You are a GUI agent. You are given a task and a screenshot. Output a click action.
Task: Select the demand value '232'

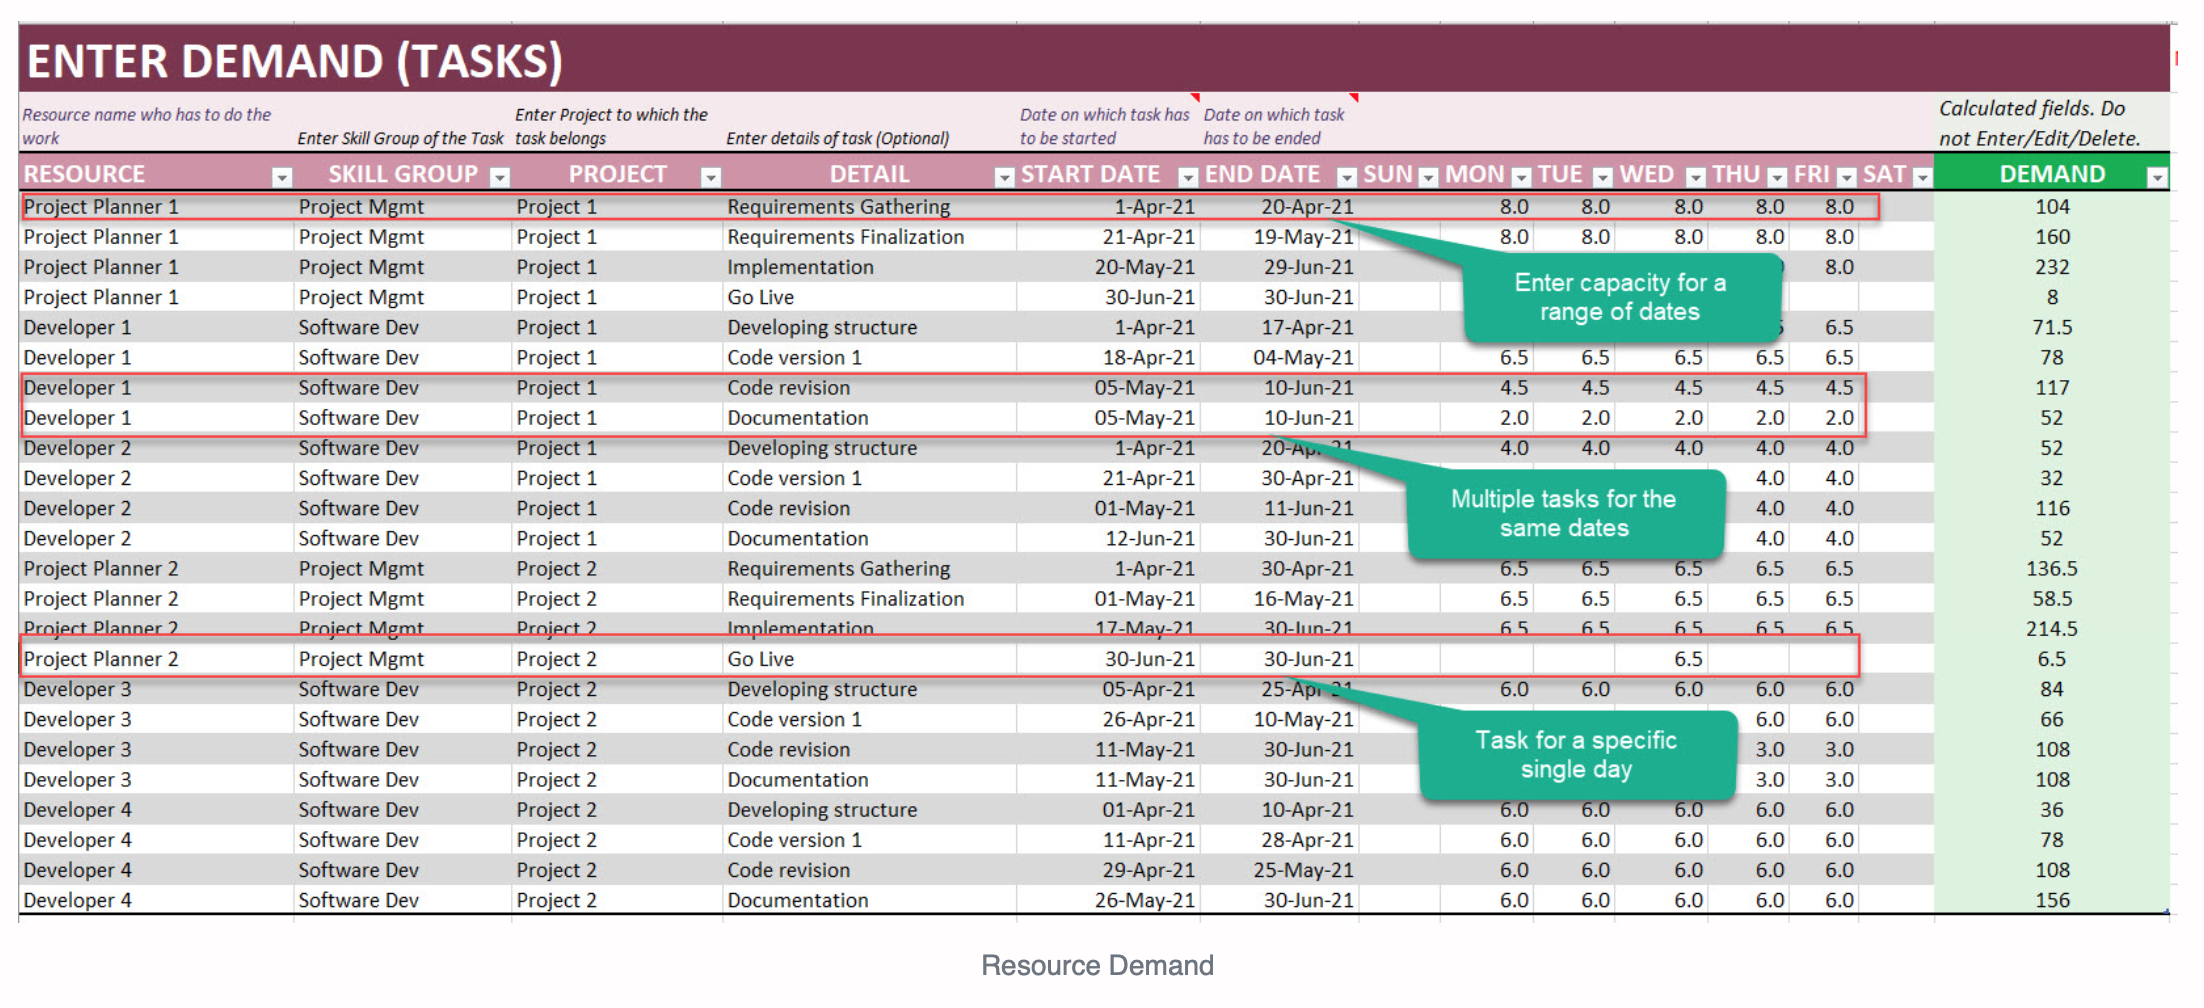pyautogui.click(x=2052, y=267)
